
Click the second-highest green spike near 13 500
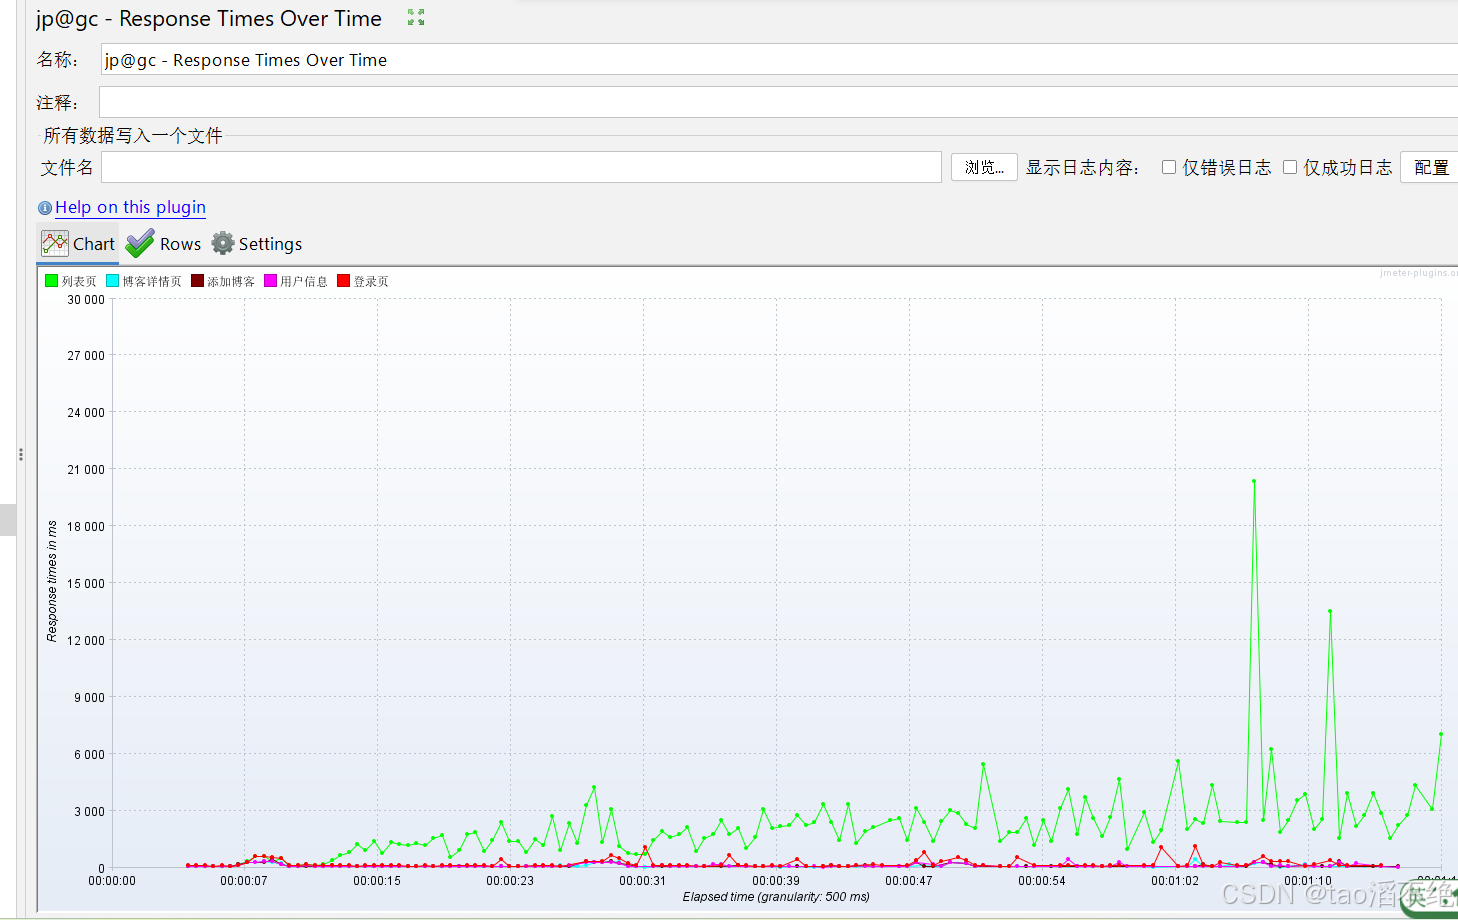click(1330, 611)
